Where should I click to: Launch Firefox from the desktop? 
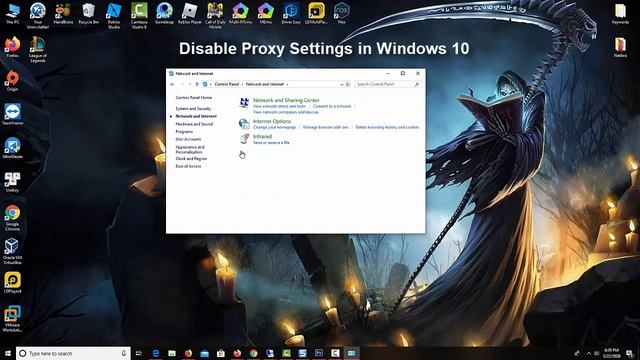(13, 47)
